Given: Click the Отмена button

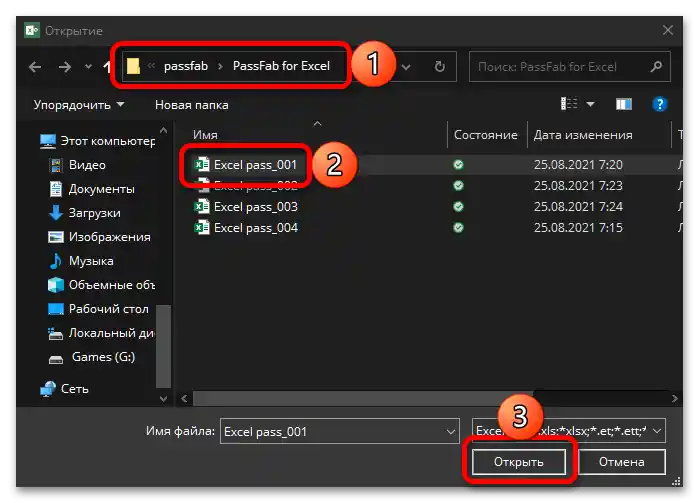Looking at the screenshot, I should coord(621,462).
